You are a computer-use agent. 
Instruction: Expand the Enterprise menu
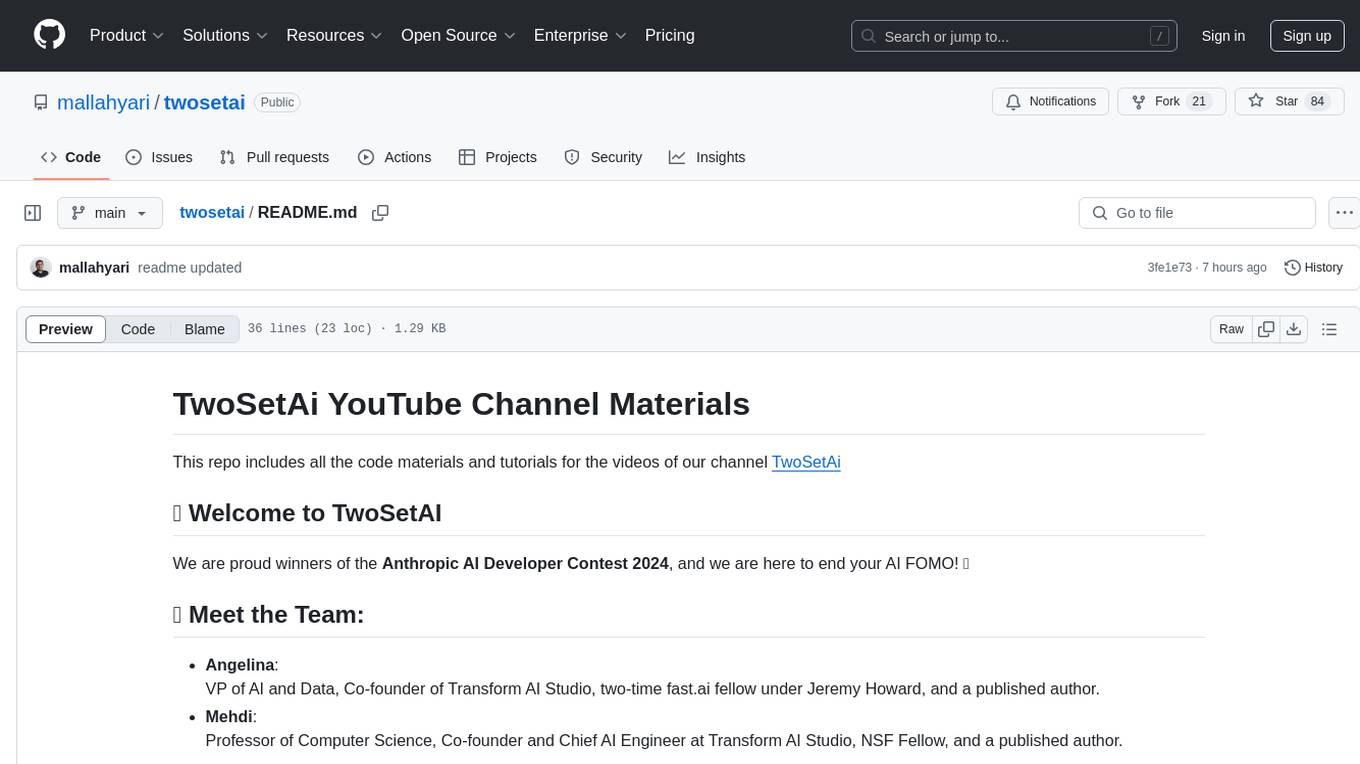[580, 35]
